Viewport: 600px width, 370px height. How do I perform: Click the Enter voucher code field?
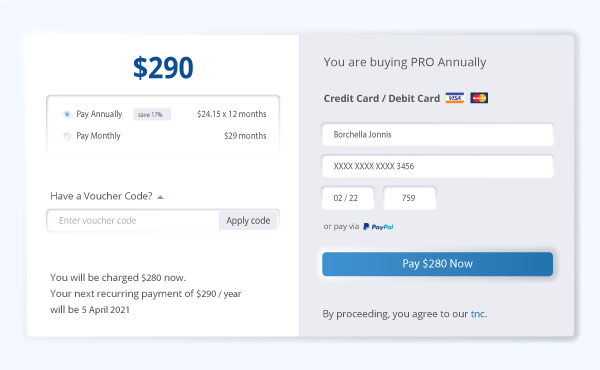(133, 220)
